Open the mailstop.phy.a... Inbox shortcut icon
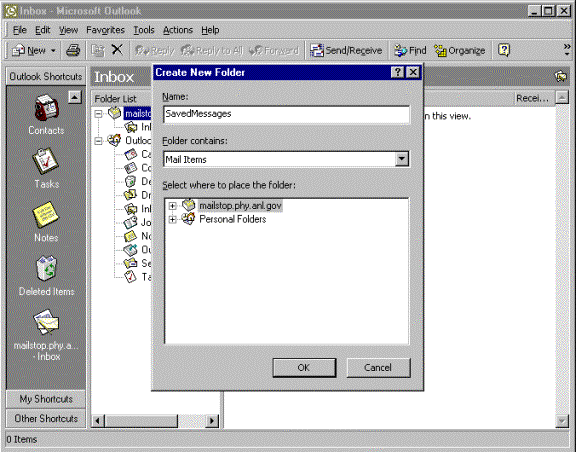The width and height of the screenshot is (576, 452). click(x=46, y=322)
